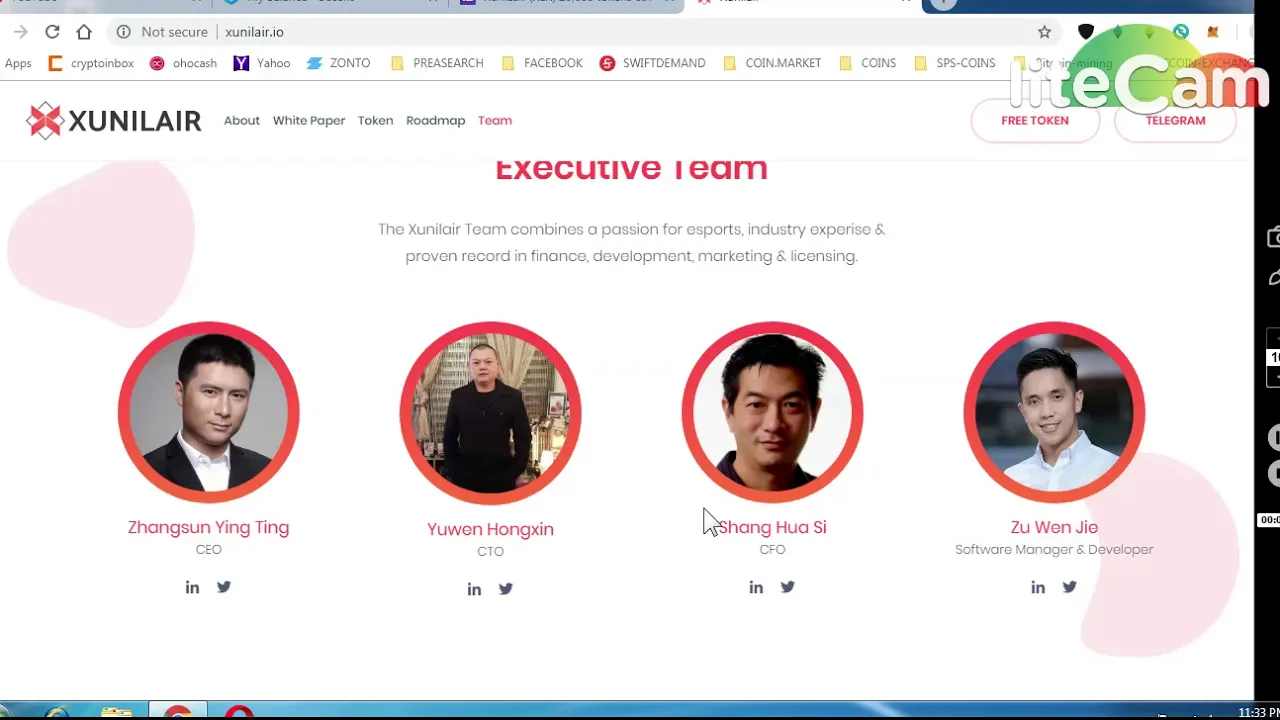Screen dimensions: 1280x720
Task: Click the Not secure info icon
Action: pyautogui.click(x=123, y=32)
